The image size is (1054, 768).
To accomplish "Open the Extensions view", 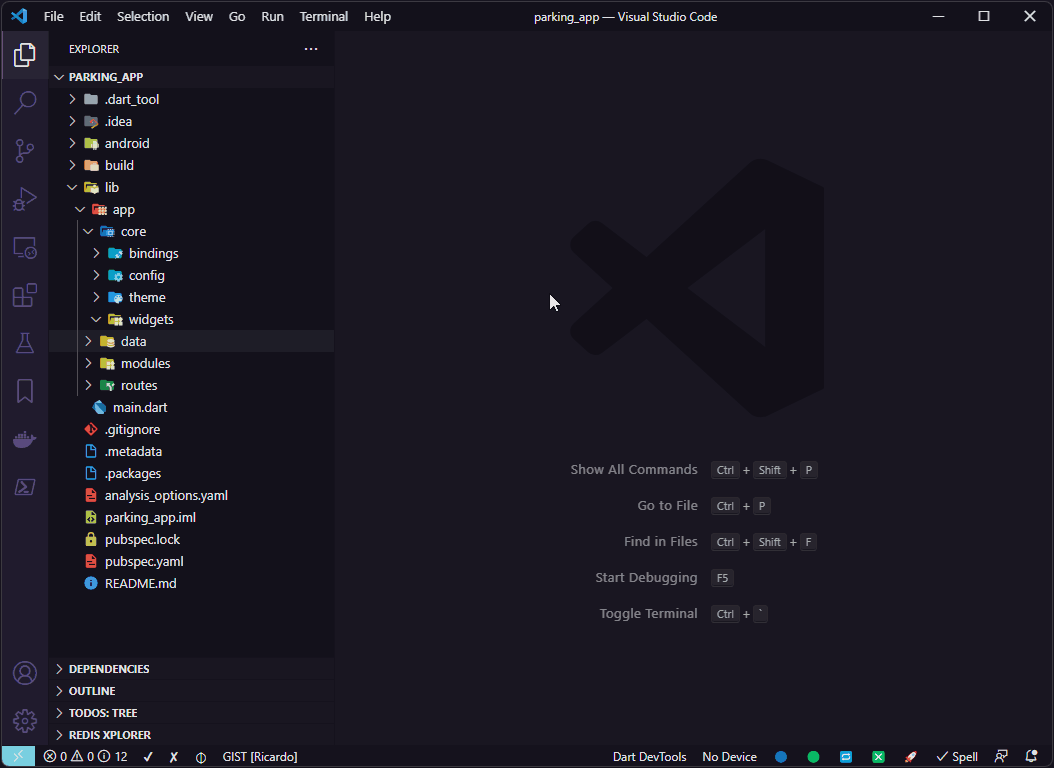I will pyautogui.click(x=25, y=296).
